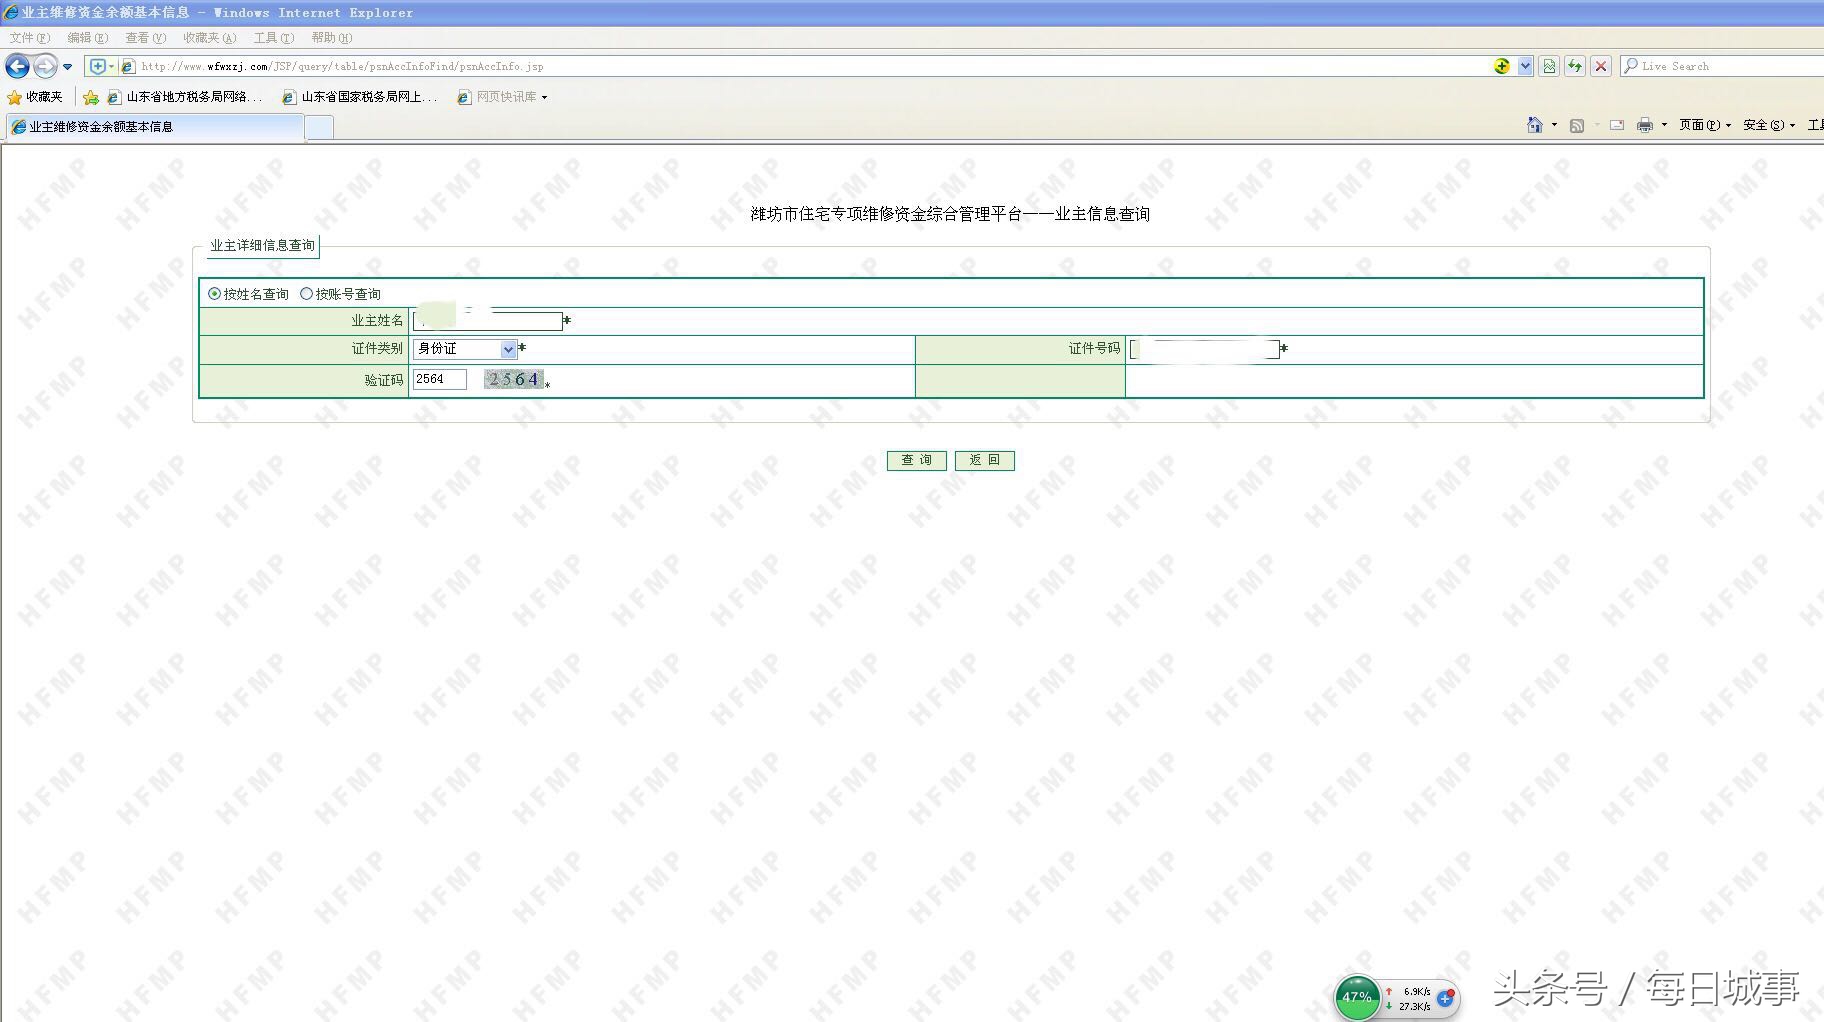
Task: Click the 业主详细信息查询 section label
Action: 262,245
